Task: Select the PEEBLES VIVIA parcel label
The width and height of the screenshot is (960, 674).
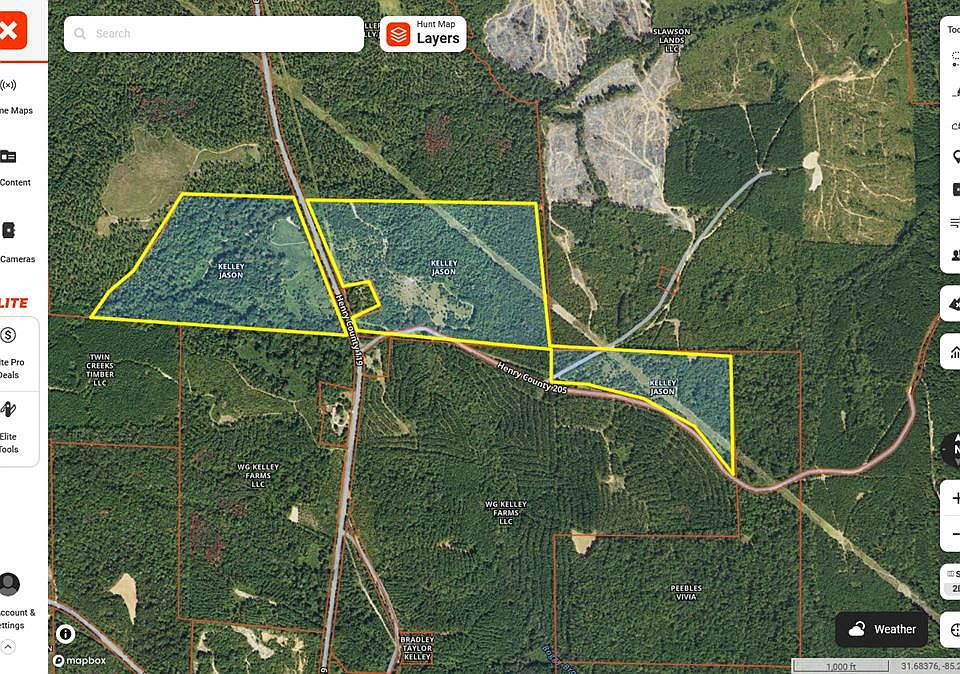Action: coord(686,592)
